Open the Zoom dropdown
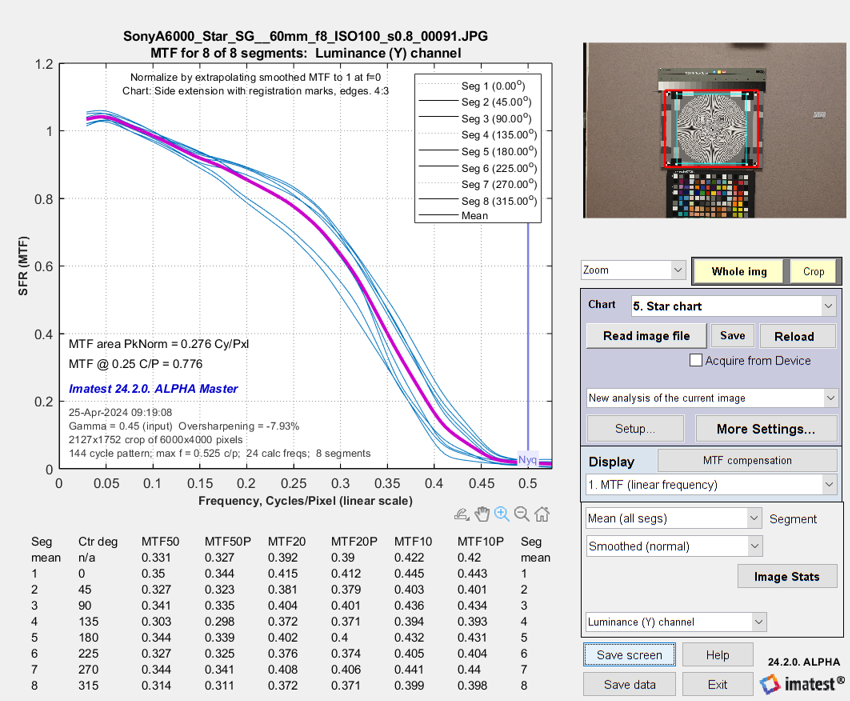This screenshot has height=701, width=850. pyautogui.click(x=633, y=270)
